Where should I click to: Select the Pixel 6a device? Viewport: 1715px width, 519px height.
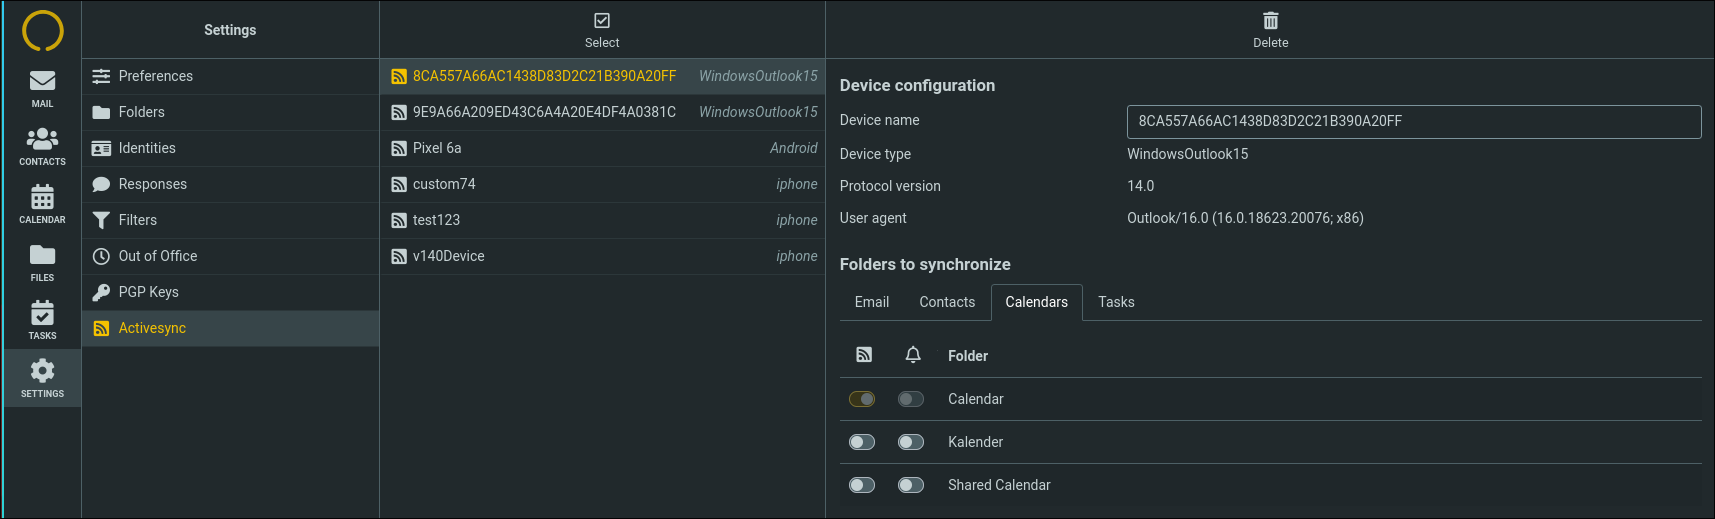click(x=602, y=148)
